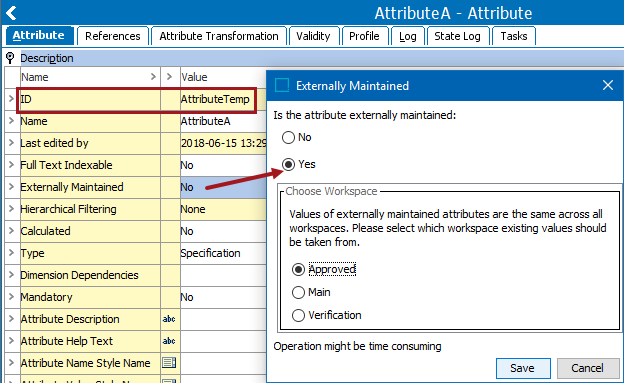Screen dimensions: 624x383
Task: Expand the Type row
Action: pos(12,253)
